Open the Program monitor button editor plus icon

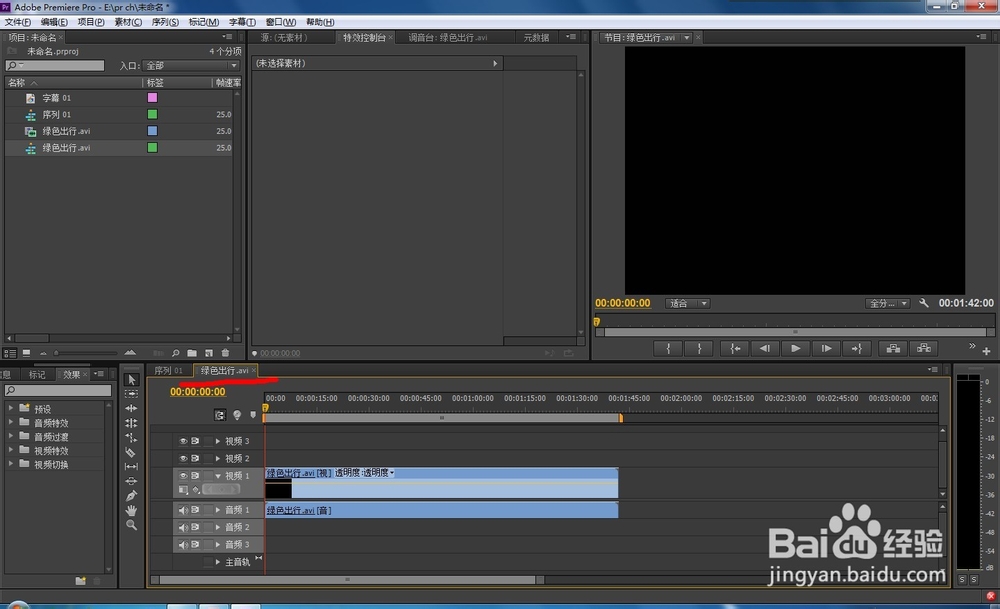point(986,351)
